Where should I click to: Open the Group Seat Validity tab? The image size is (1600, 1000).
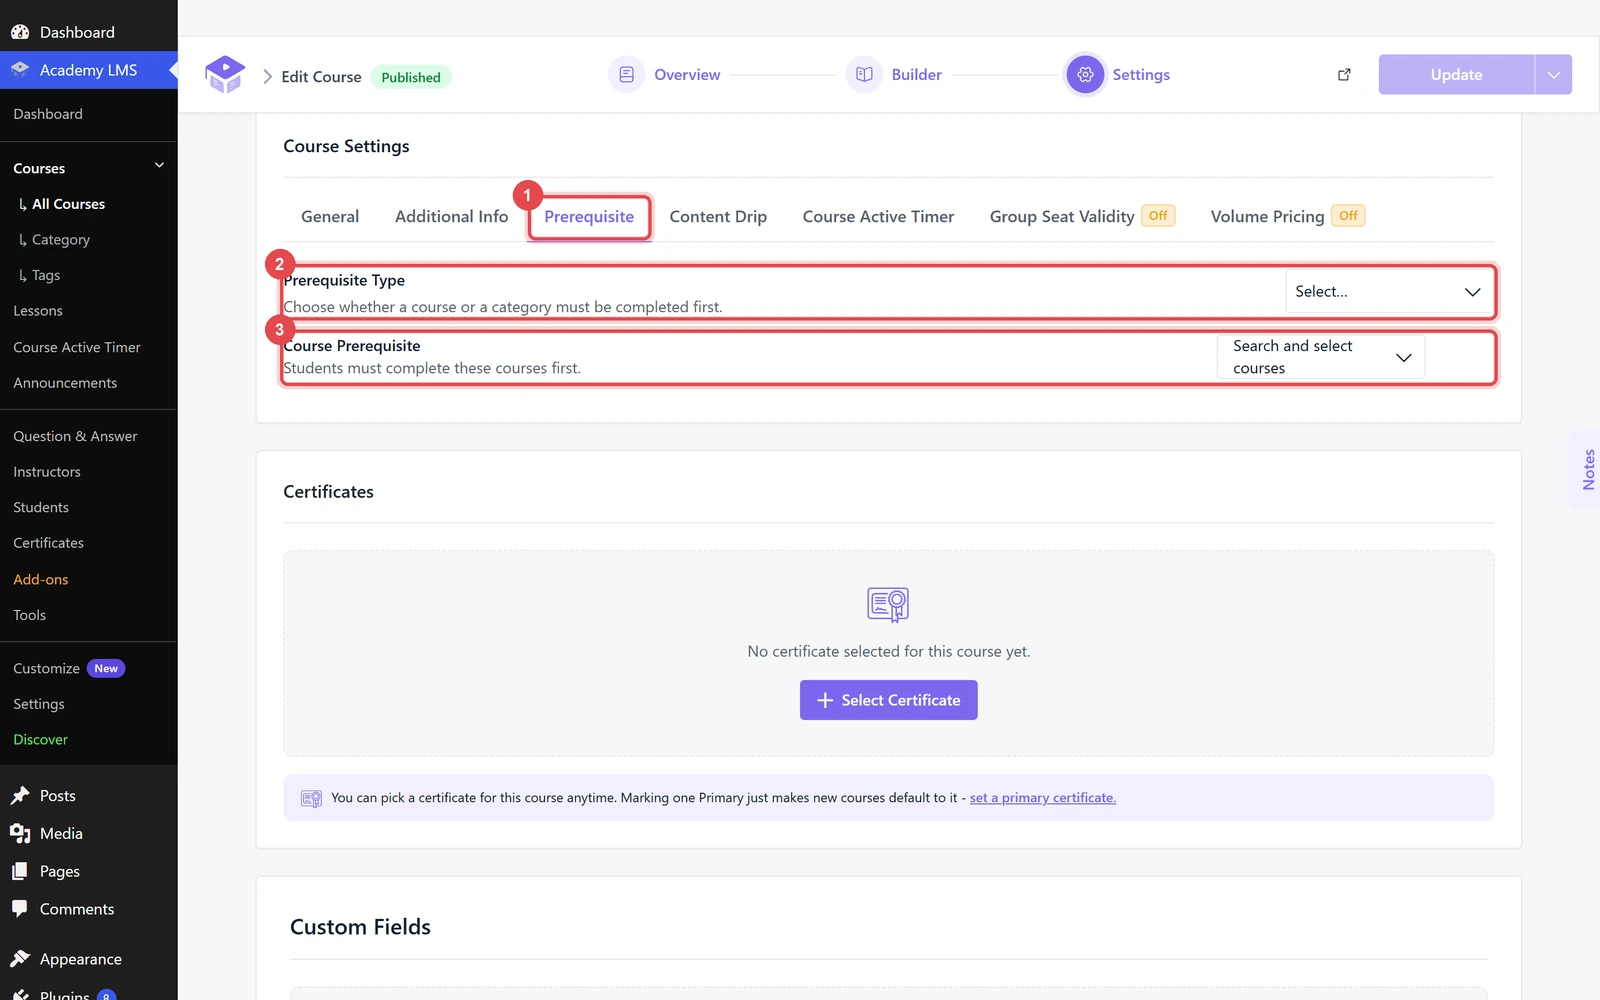(x=1082, y=217)
